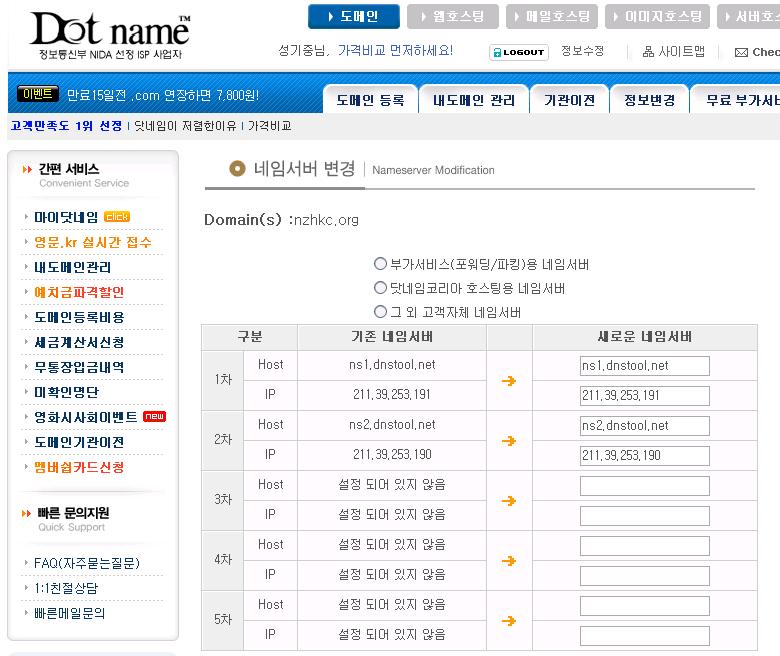Open the 정보수정 link
Viewport: 780px width, 656px height.
click(x=582, y=52)
